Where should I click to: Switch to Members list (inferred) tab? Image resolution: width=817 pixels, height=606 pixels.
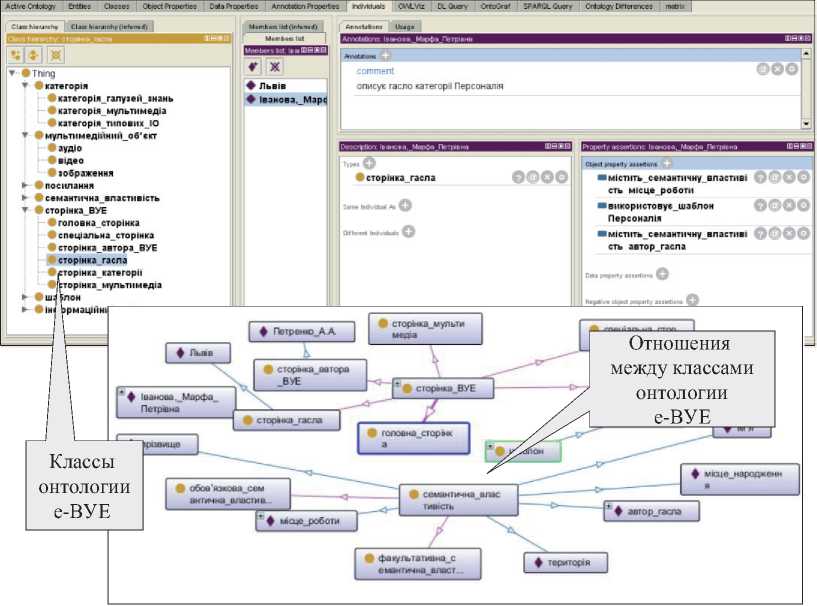coord(283,27)
